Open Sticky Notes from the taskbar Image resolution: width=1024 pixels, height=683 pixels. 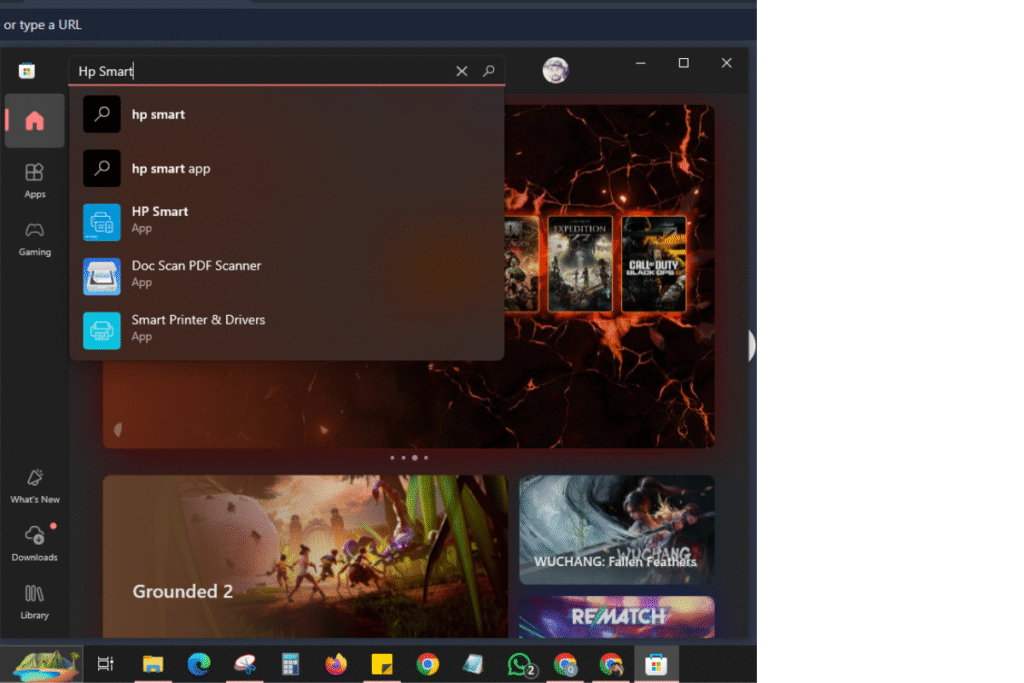pyautogui.click(x=382, y=664)
